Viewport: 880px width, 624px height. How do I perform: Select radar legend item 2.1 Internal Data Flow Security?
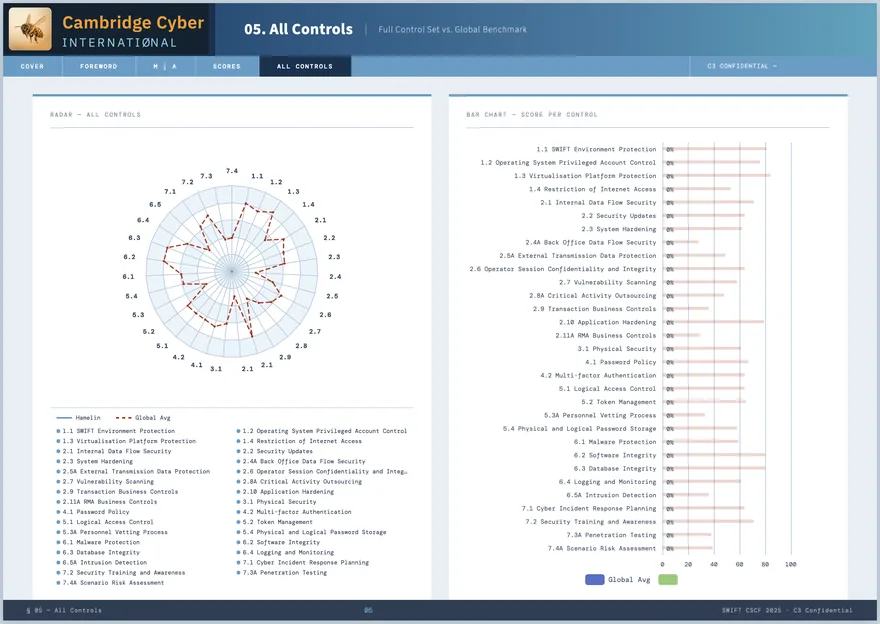point(114,451)
